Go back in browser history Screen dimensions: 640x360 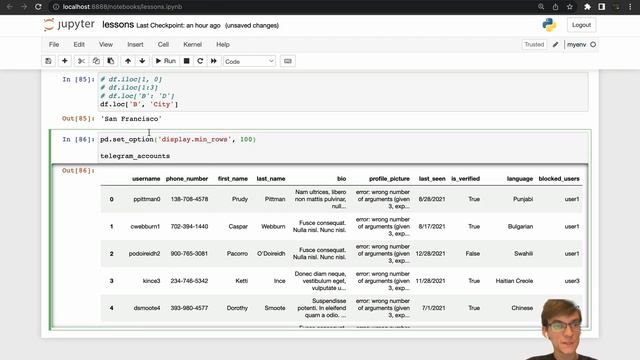point(10,7)
